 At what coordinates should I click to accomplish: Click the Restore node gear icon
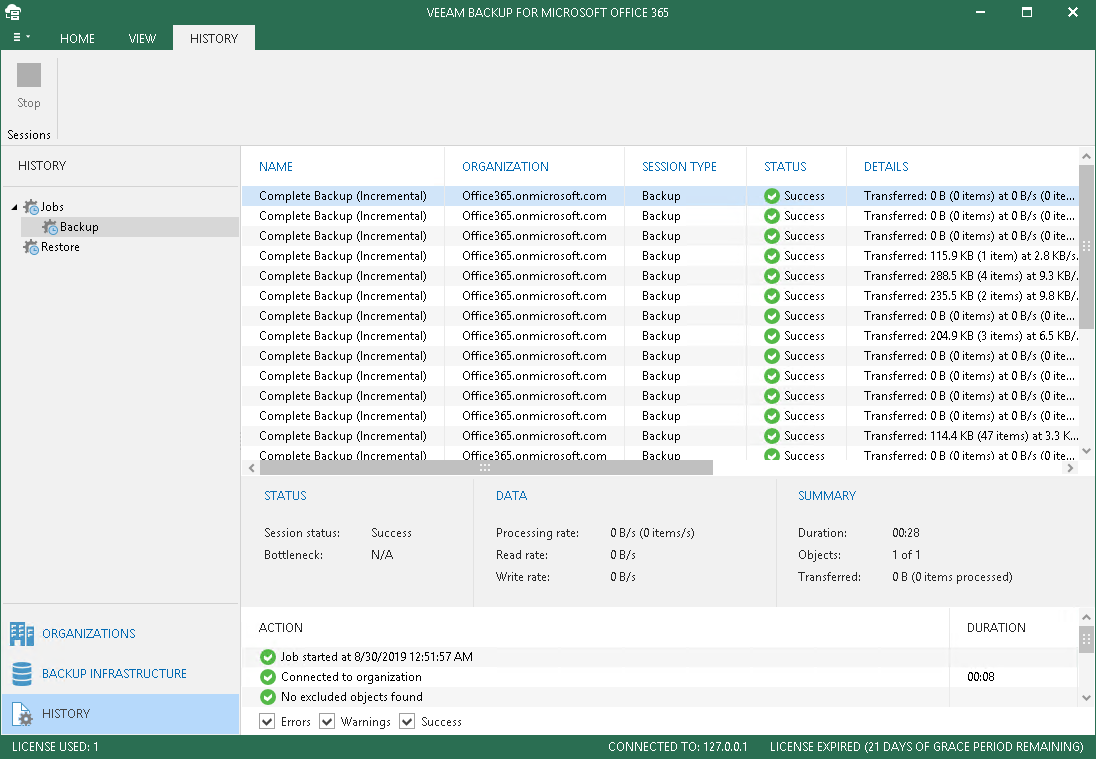click(31, 247)
